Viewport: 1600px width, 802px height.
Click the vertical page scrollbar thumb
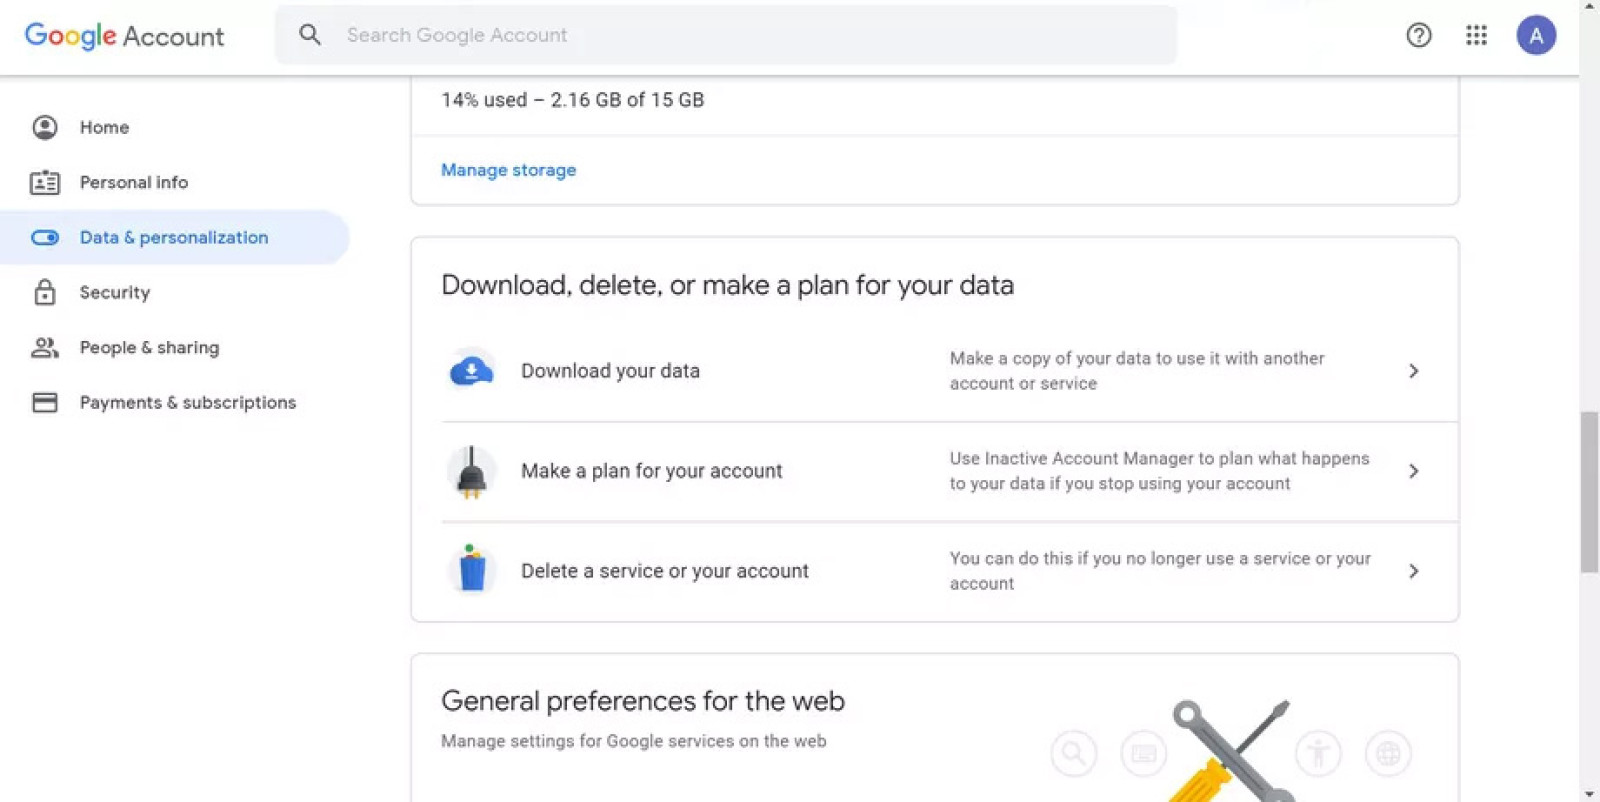[1589, 492]
